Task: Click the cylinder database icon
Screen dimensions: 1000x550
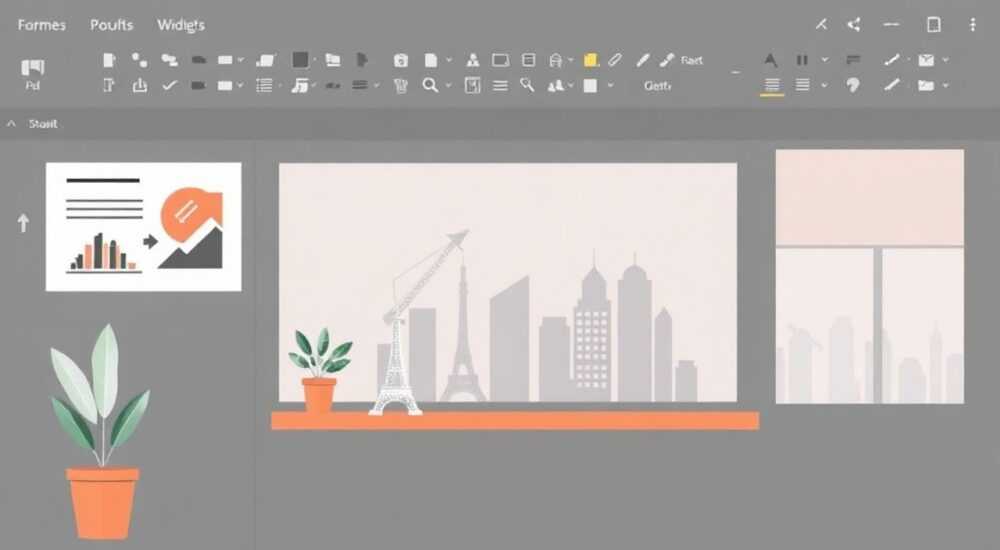Action: (529, 60)
